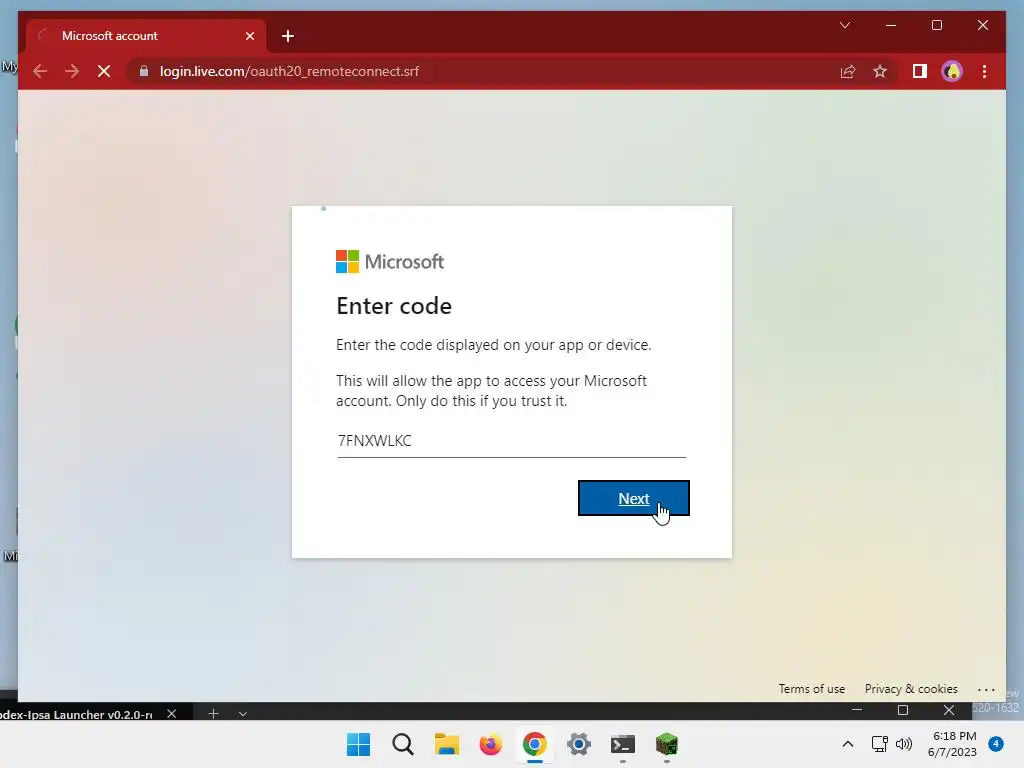Close the Chrome window
The height and width of the screenshot is (768, 1024).
[982, 25]
